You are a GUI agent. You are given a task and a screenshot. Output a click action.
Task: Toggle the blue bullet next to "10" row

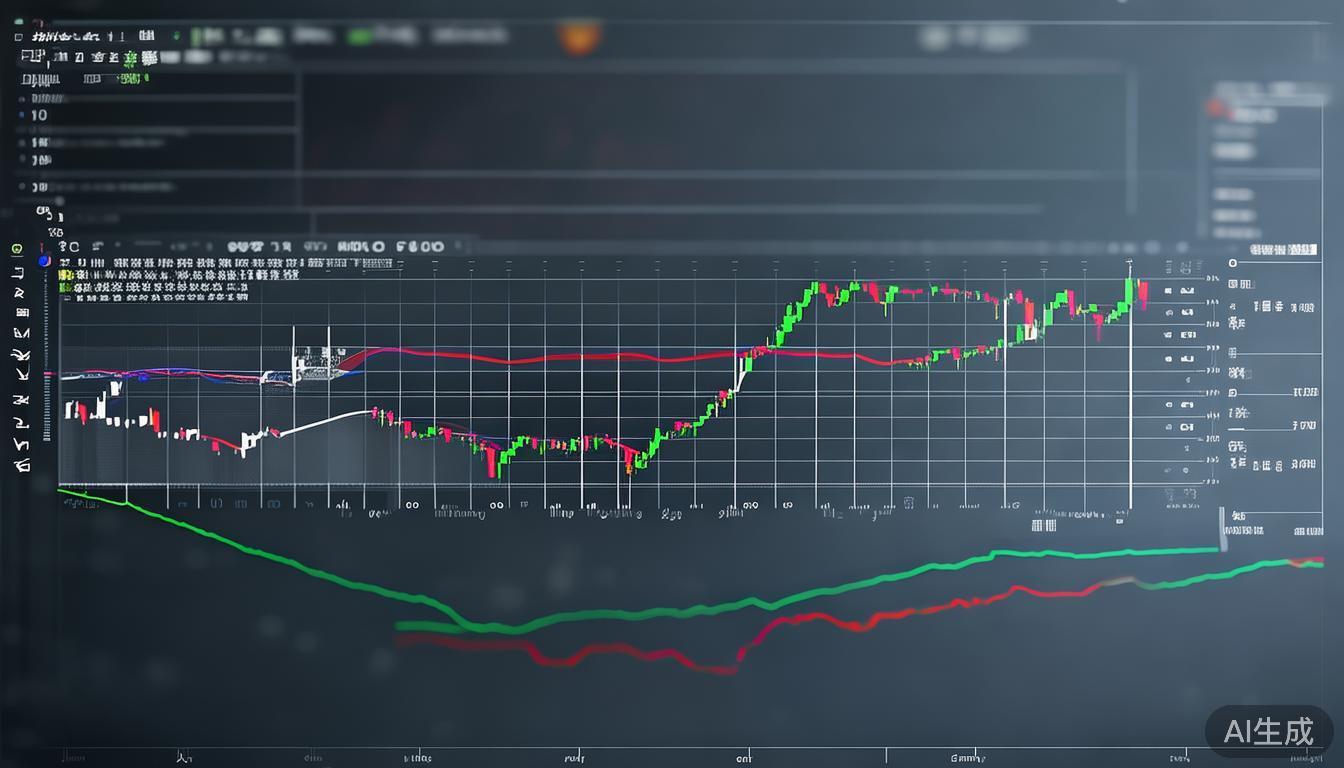point(21,116)
